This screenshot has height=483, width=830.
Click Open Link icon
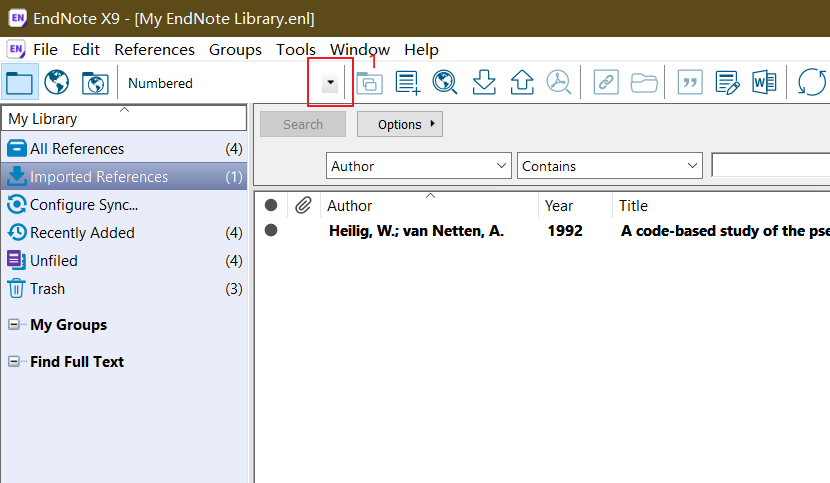click(x=606, y=83)
